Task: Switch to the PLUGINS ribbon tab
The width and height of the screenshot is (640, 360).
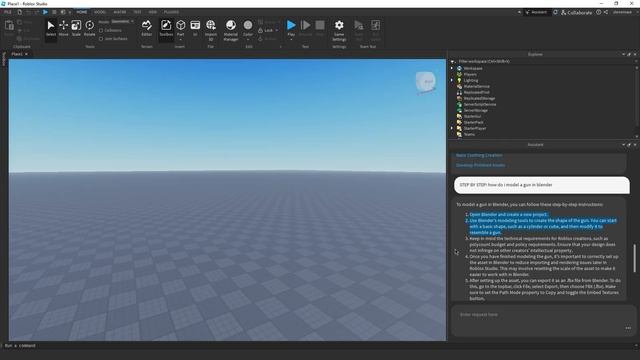Action: (171, 12)
